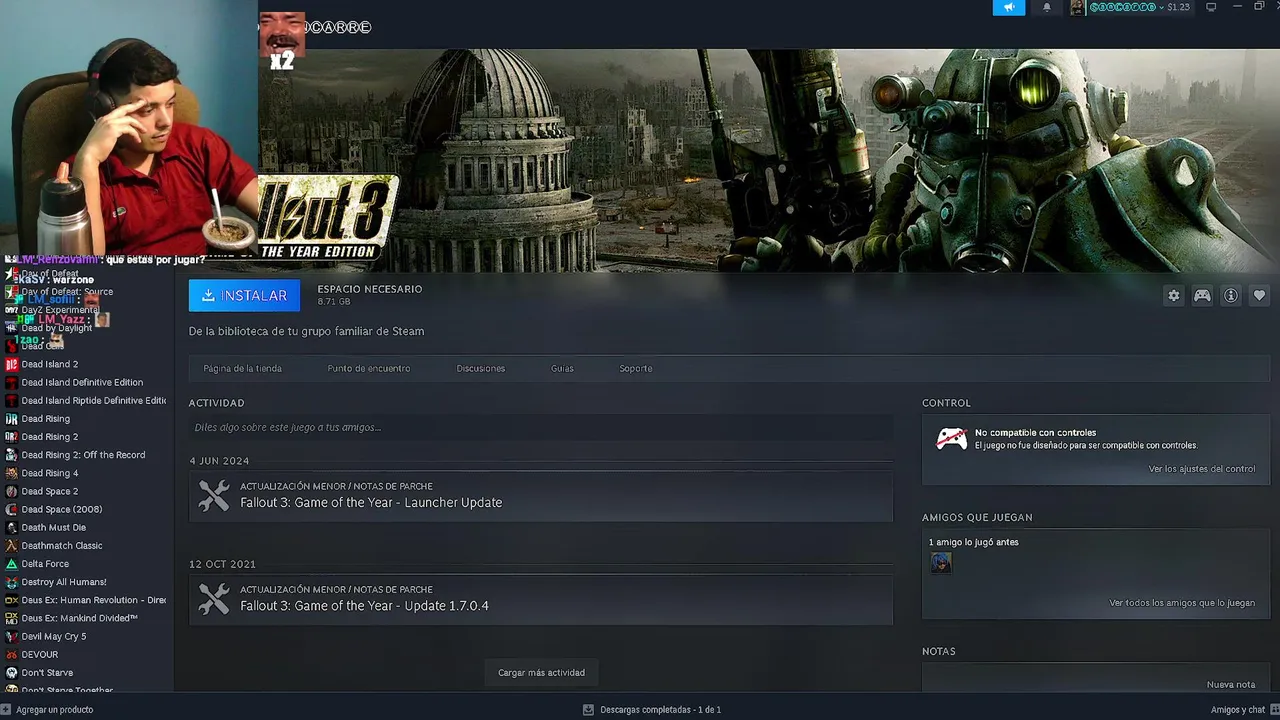Image resolution: width=1280 pixels, height=720 pixels.
Task: Show game information icon
Action: point(1231,296)
